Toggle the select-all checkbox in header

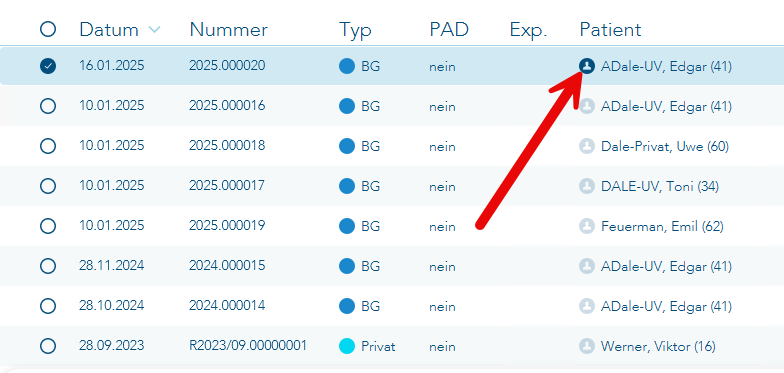click(48, 30)
